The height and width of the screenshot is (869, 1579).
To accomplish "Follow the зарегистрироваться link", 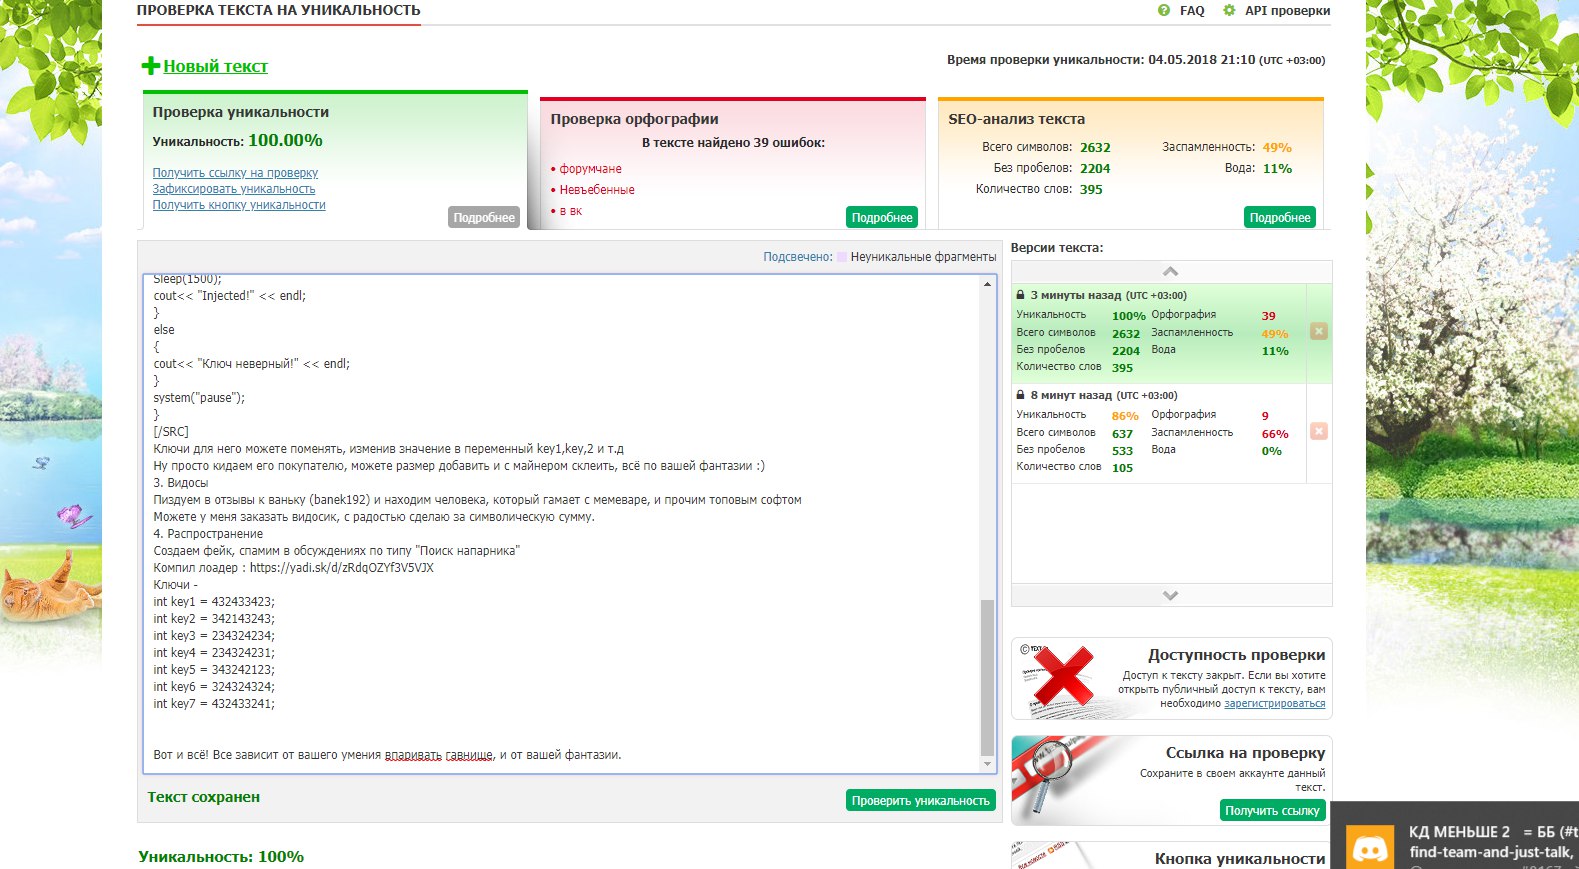I will click(x=1275, y=704).
